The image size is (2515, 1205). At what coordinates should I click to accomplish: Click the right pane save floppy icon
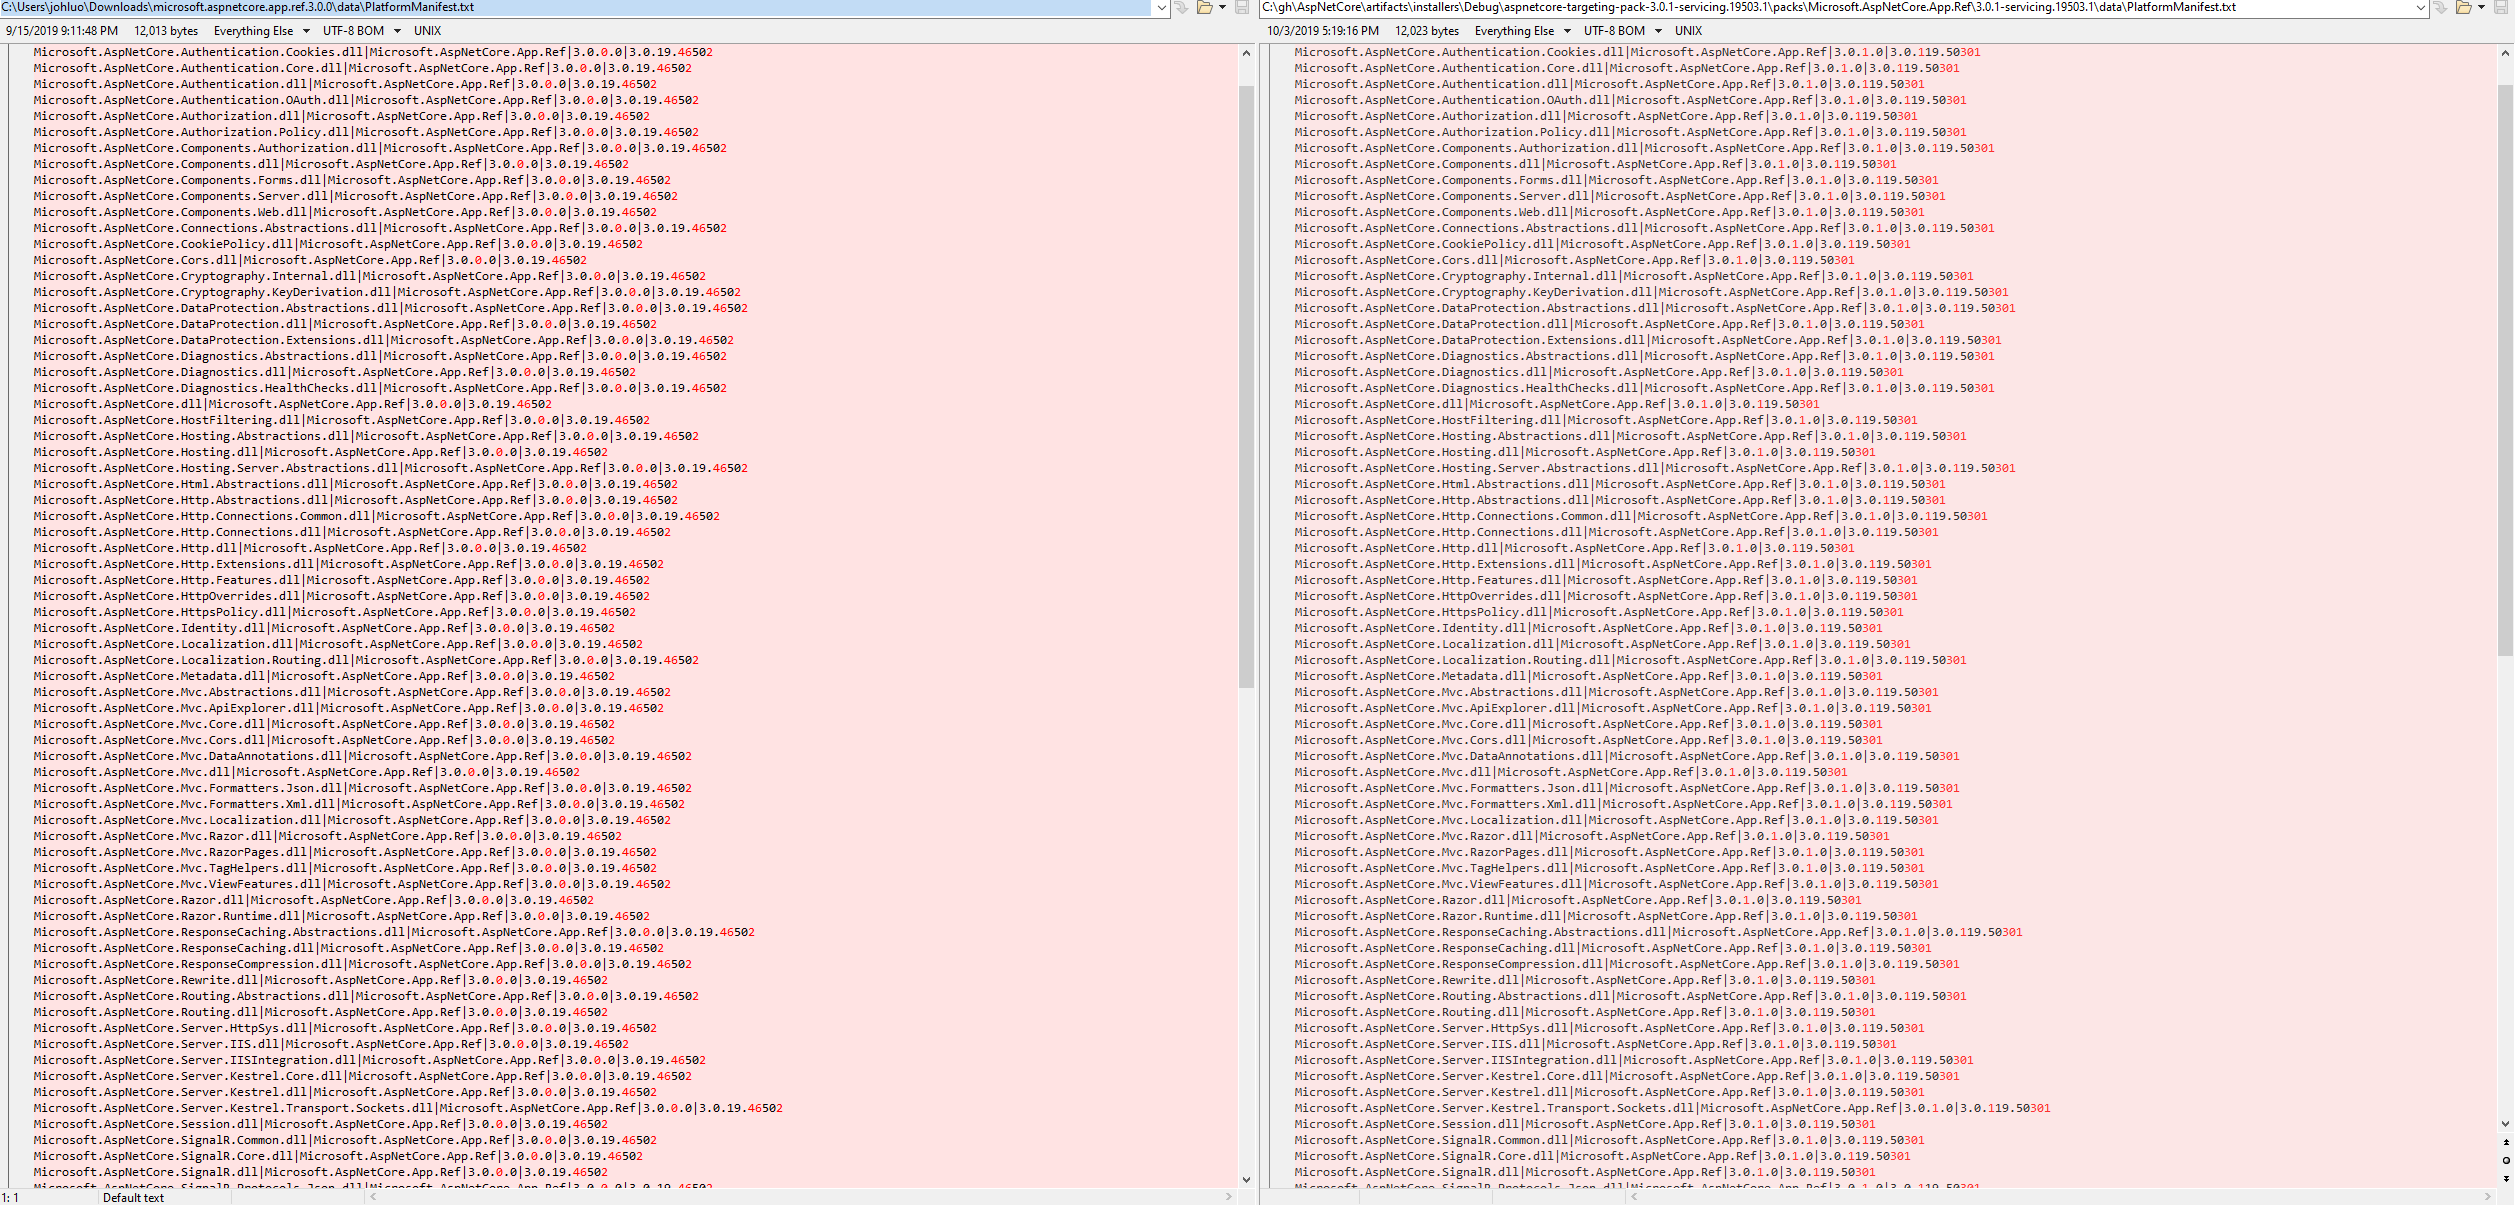pos(2501,7)
